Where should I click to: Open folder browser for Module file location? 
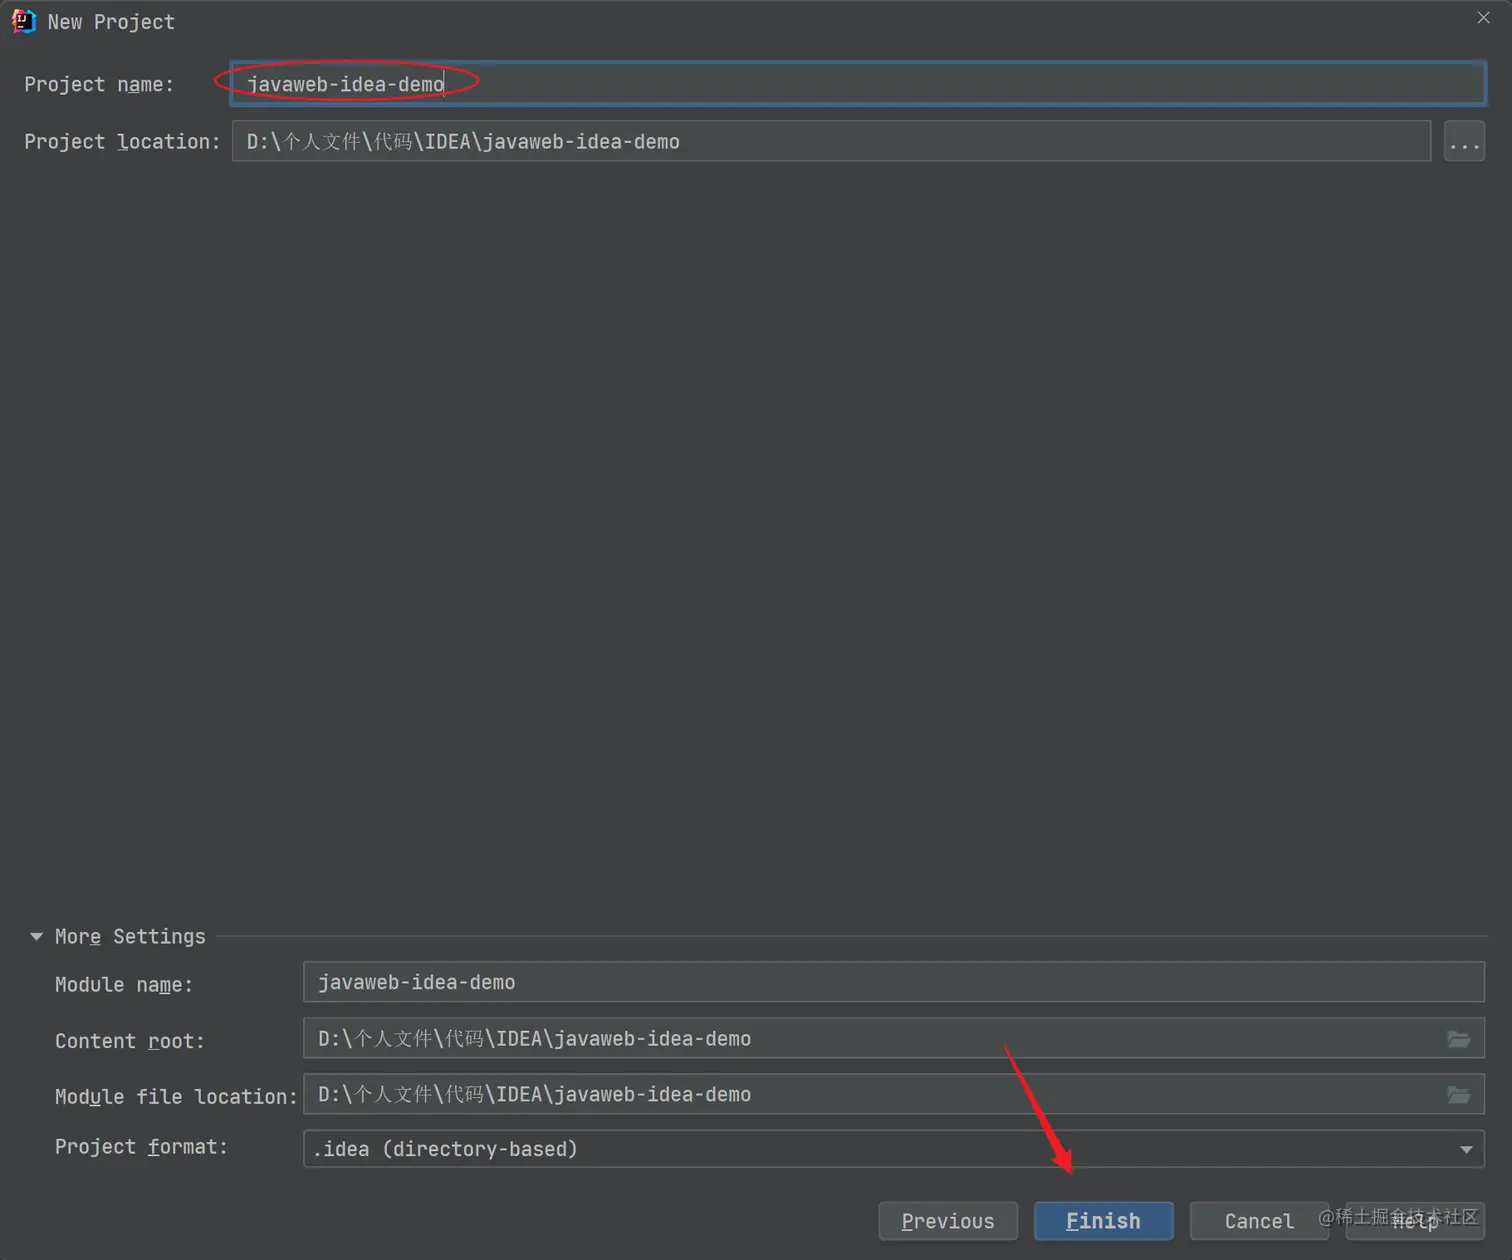click(1459, 1095)
